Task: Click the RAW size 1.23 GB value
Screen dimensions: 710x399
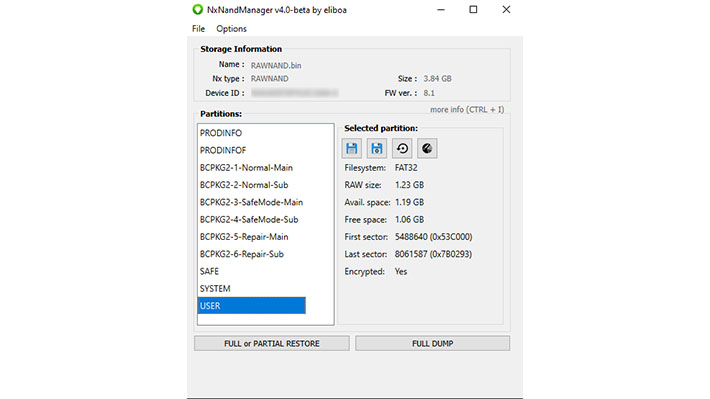Action: [x=409, y=185]
